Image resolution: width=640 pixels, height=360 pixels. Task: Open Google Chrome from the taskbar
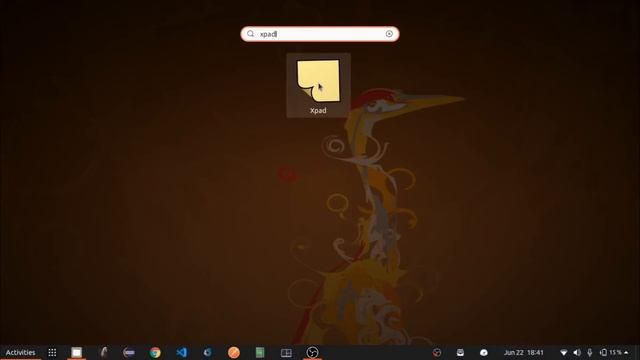[155, 352]
